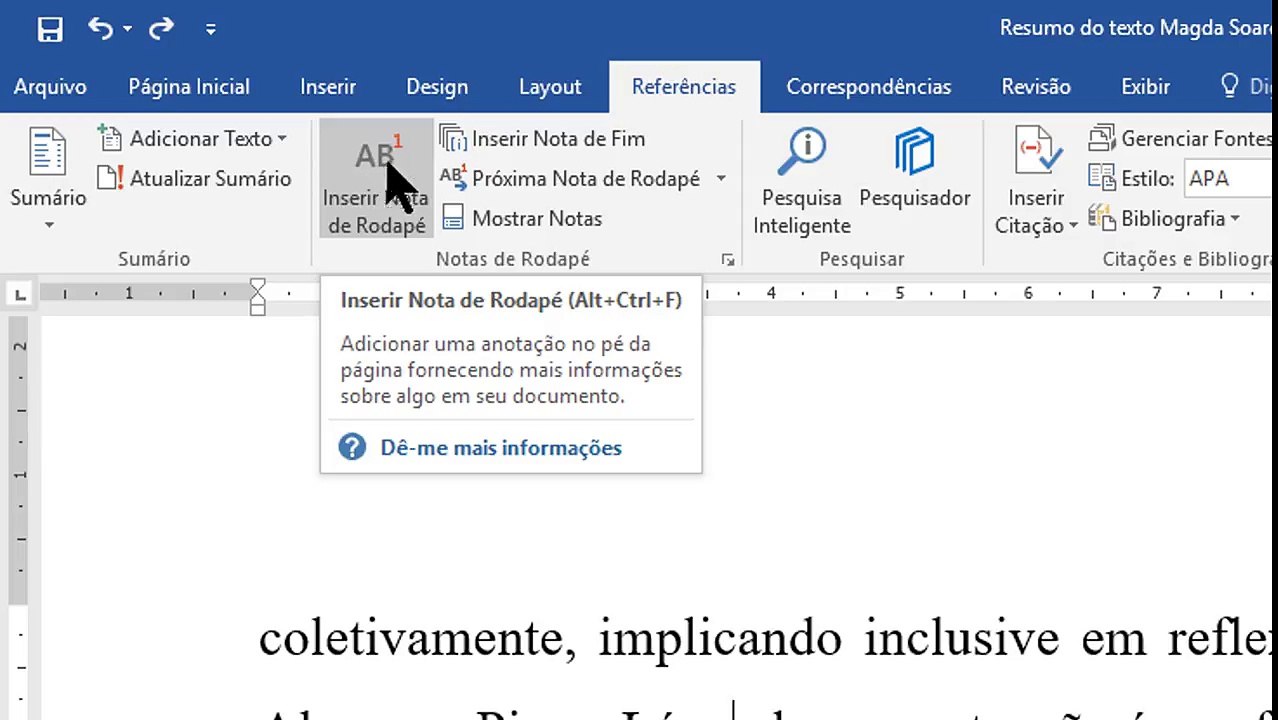
Task: Click Gerenciar Fontes Bibliográficas
Action: (x=1180, y=138)
